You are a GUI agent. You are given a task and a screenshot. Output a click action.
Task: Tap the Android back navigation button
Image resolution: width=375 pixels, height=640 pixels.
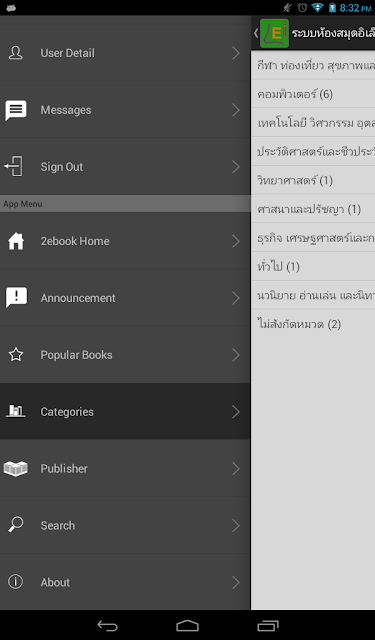coord(107,625)
